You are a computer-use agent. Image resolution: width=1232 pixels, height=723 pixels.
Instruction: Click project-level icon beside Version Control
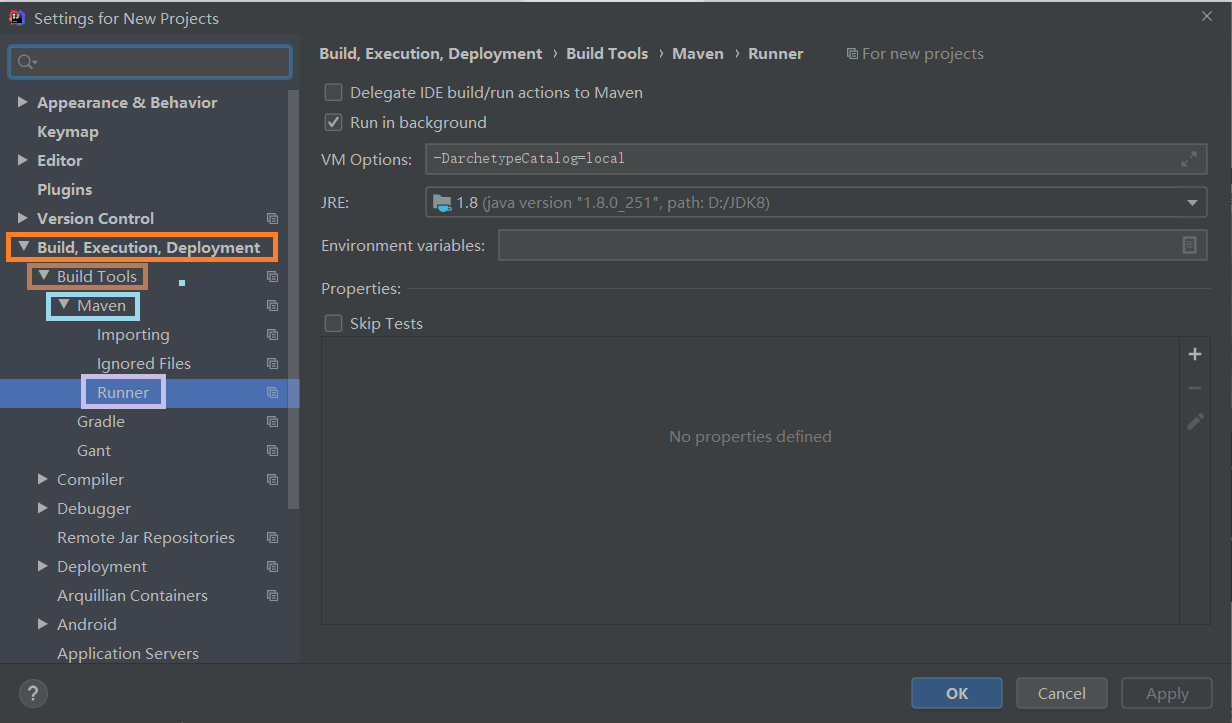point(272,218)
